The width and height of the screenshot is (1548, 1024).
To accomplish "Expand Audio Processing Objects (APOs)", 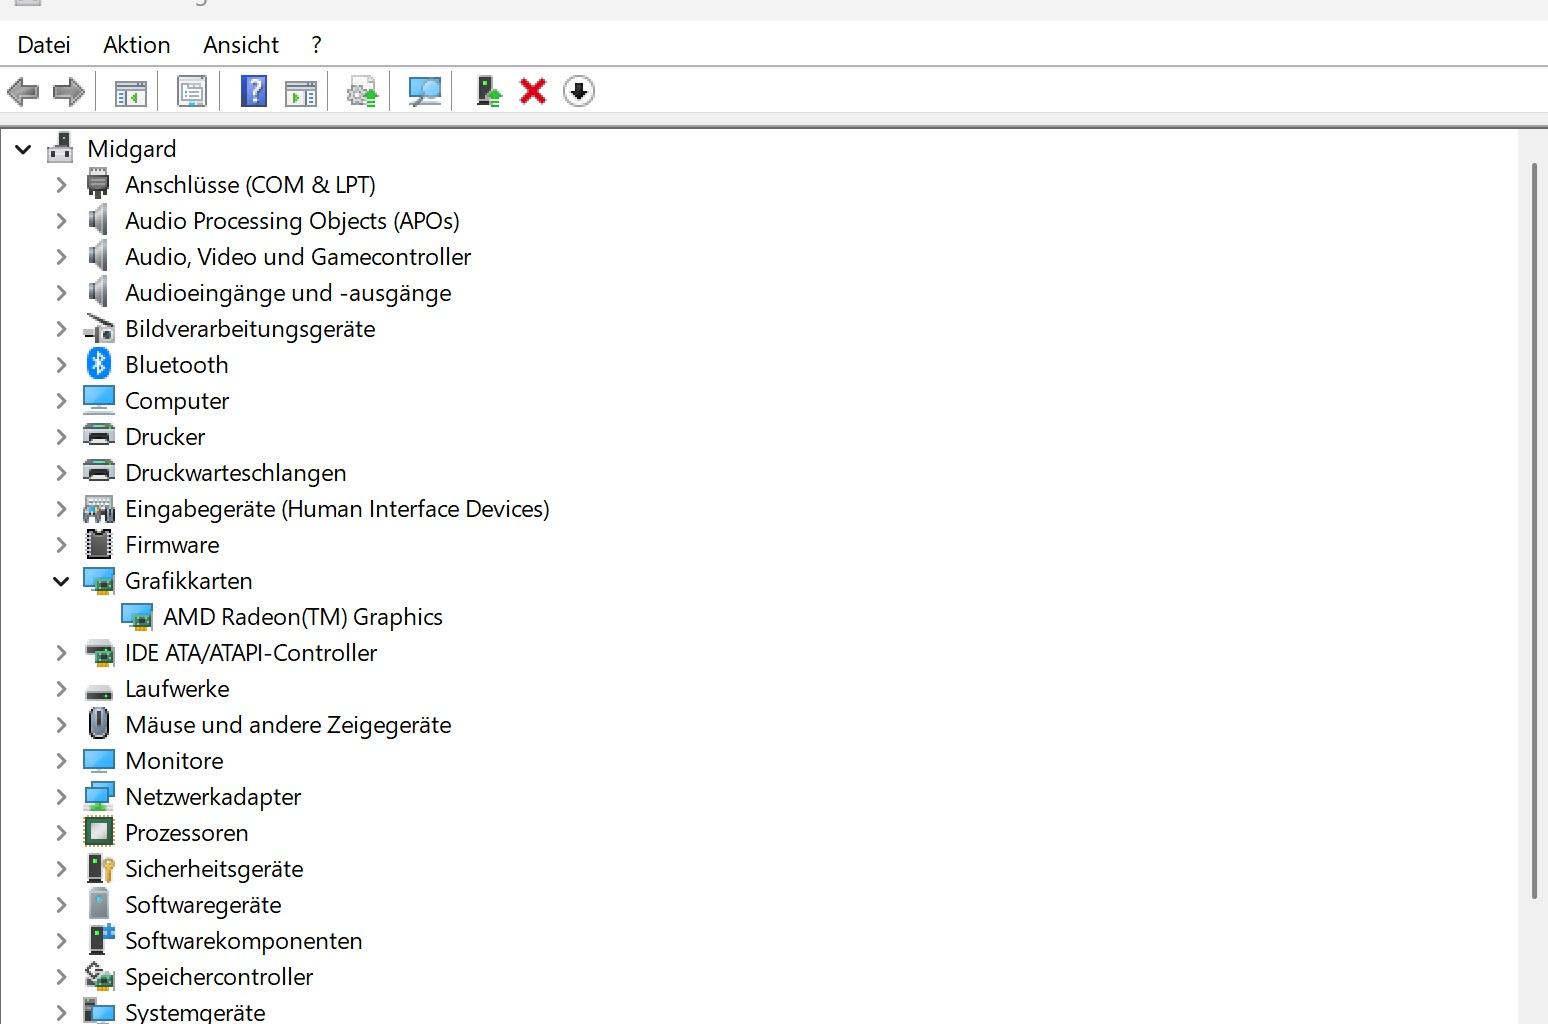I will coord(61,221).
